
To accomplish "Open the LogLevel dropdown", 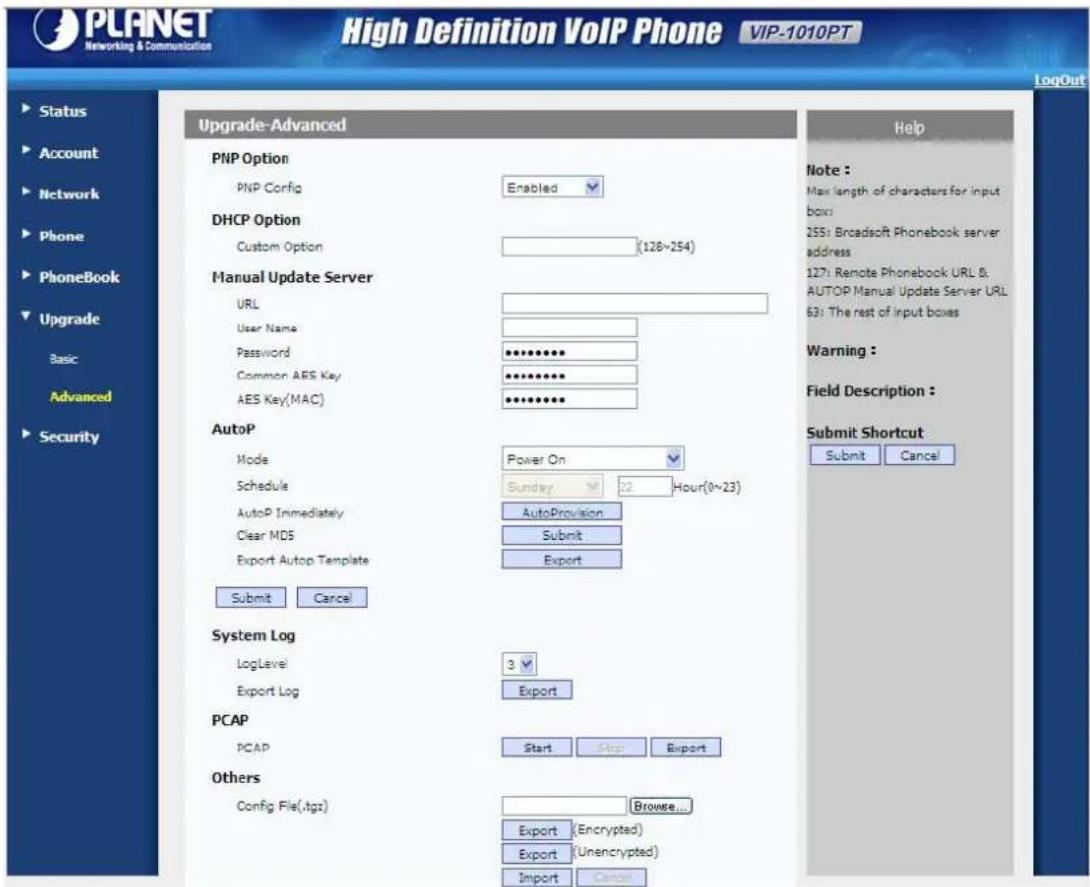I will (x=519, y=665).
